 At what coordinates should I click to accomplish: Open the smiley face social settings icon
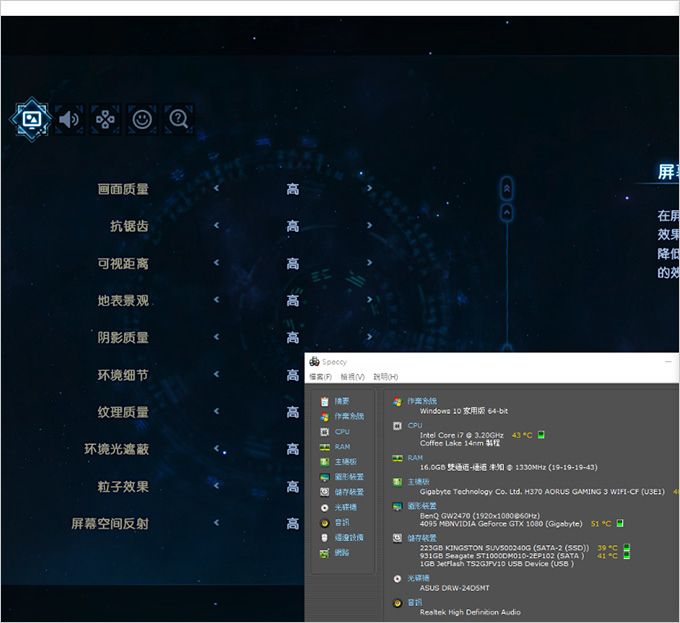(x=142, y=119)
